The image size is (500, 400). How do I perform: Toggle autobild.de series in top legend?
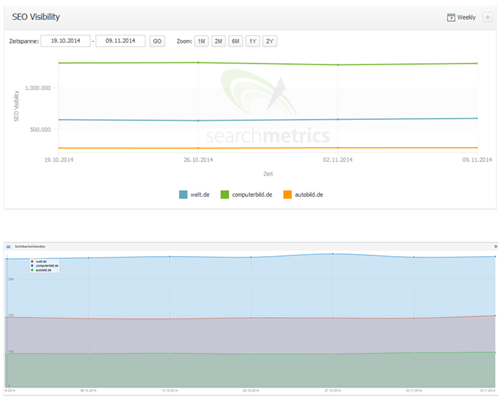pos(309,195)
